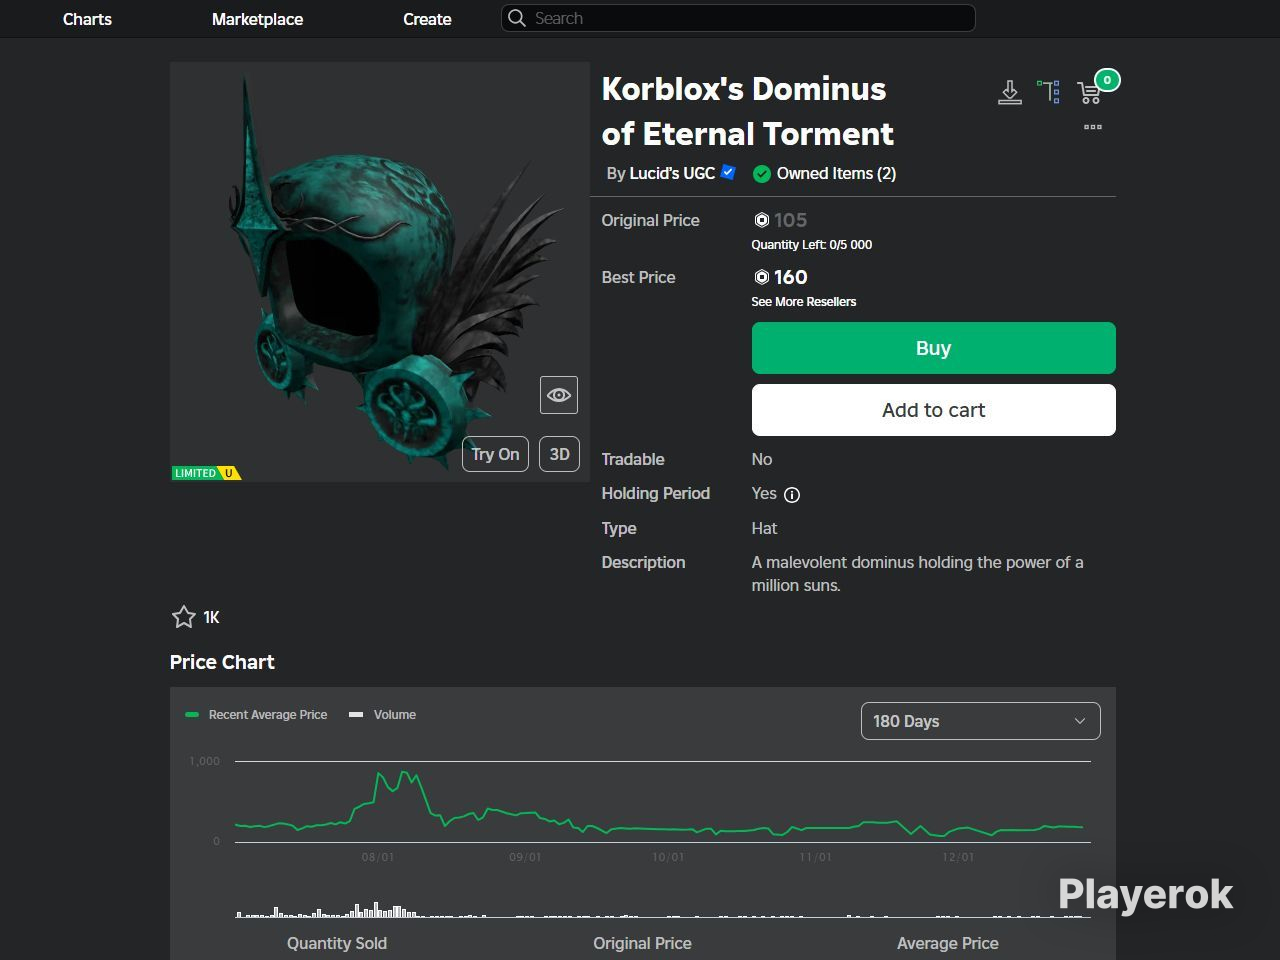Click the Robux icon next to 160
This screenshot has height=960, width=1280.
[761, 277]
